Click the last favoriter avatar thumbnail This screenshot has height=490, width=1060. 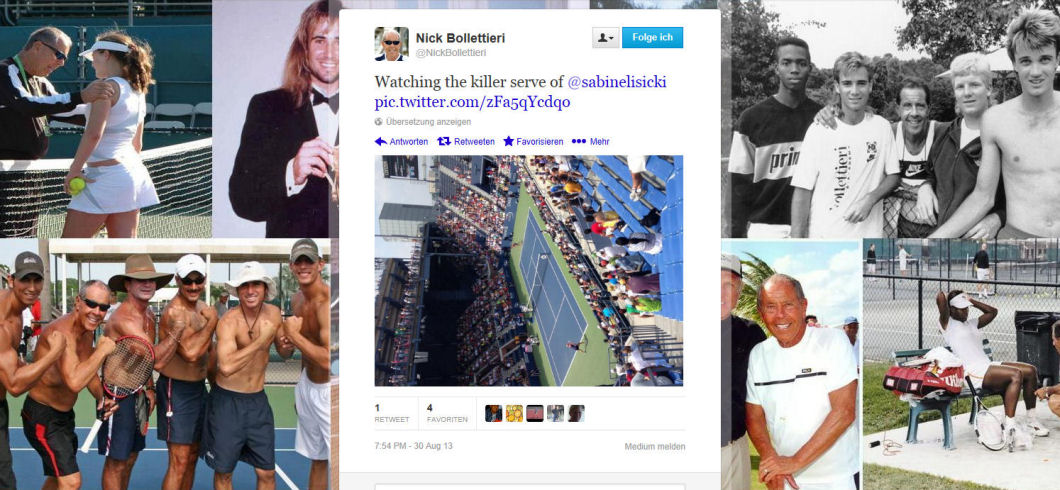click(576, 414)
